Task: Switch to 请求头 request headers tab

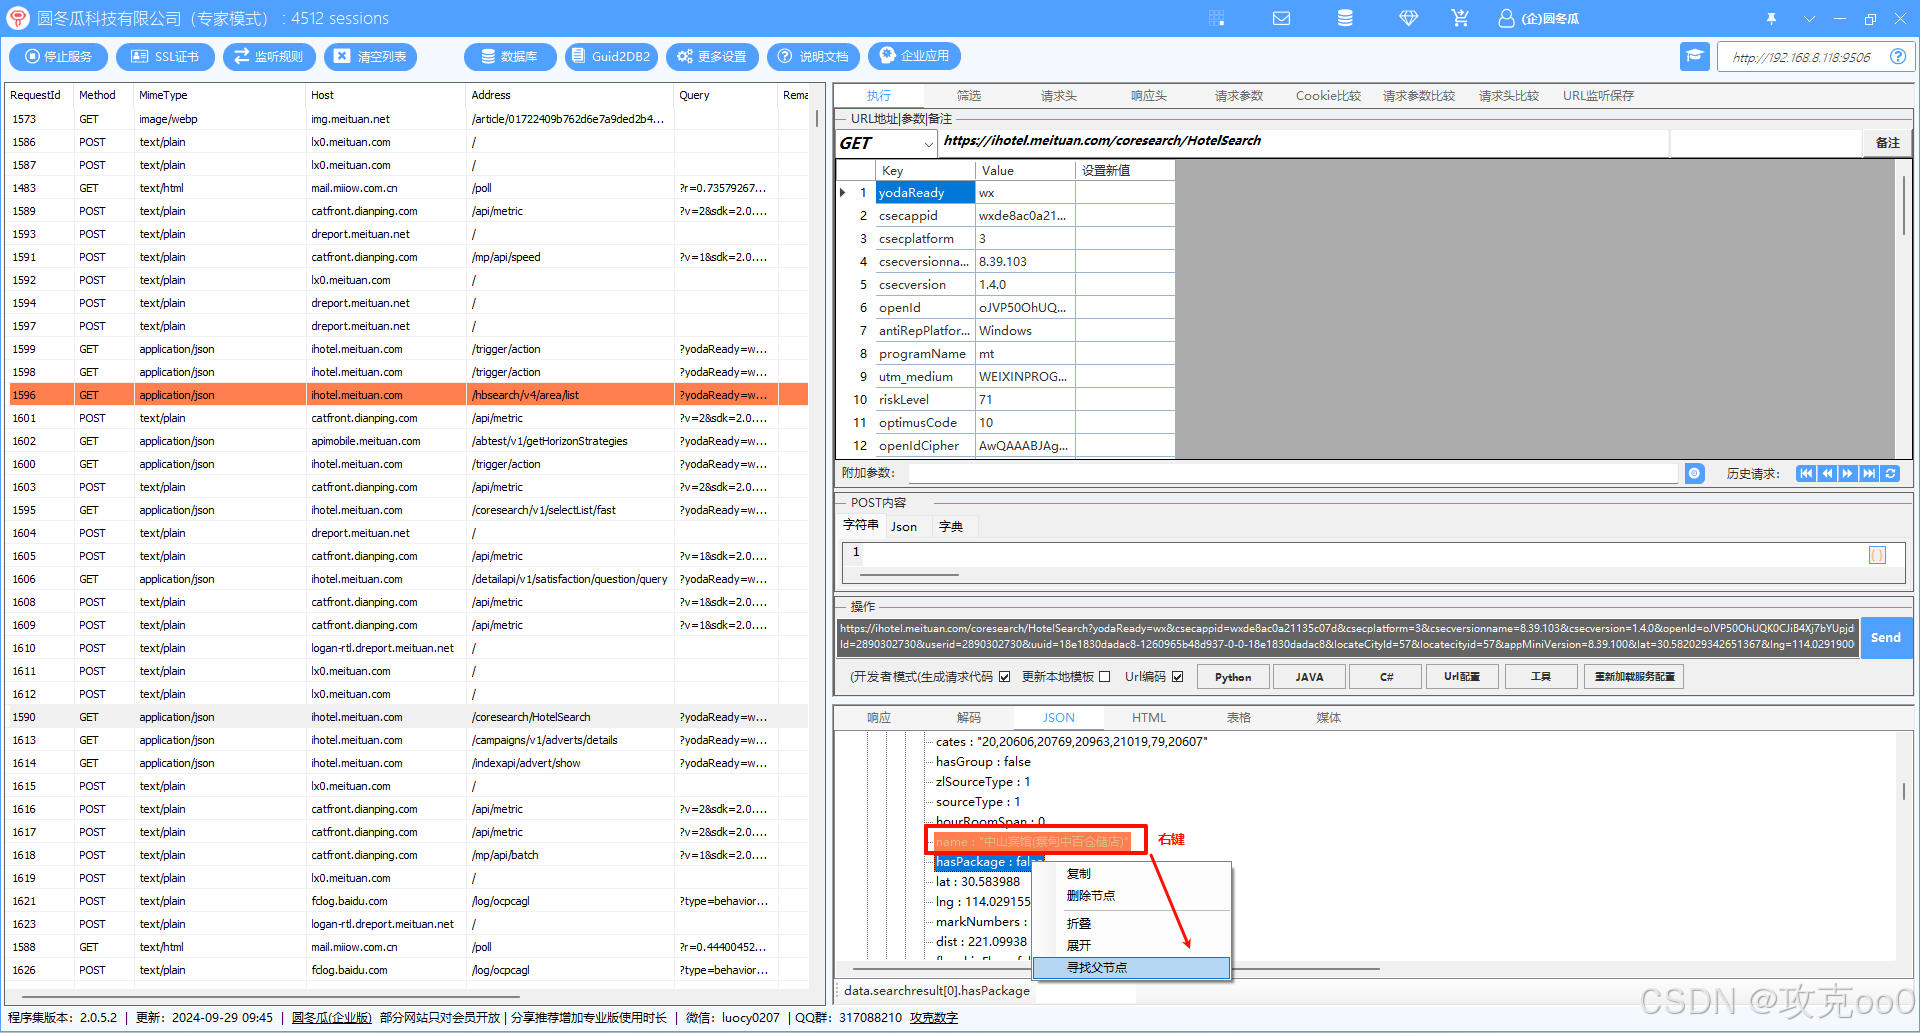Action: pyautogui.click(x=1058, y=96)
